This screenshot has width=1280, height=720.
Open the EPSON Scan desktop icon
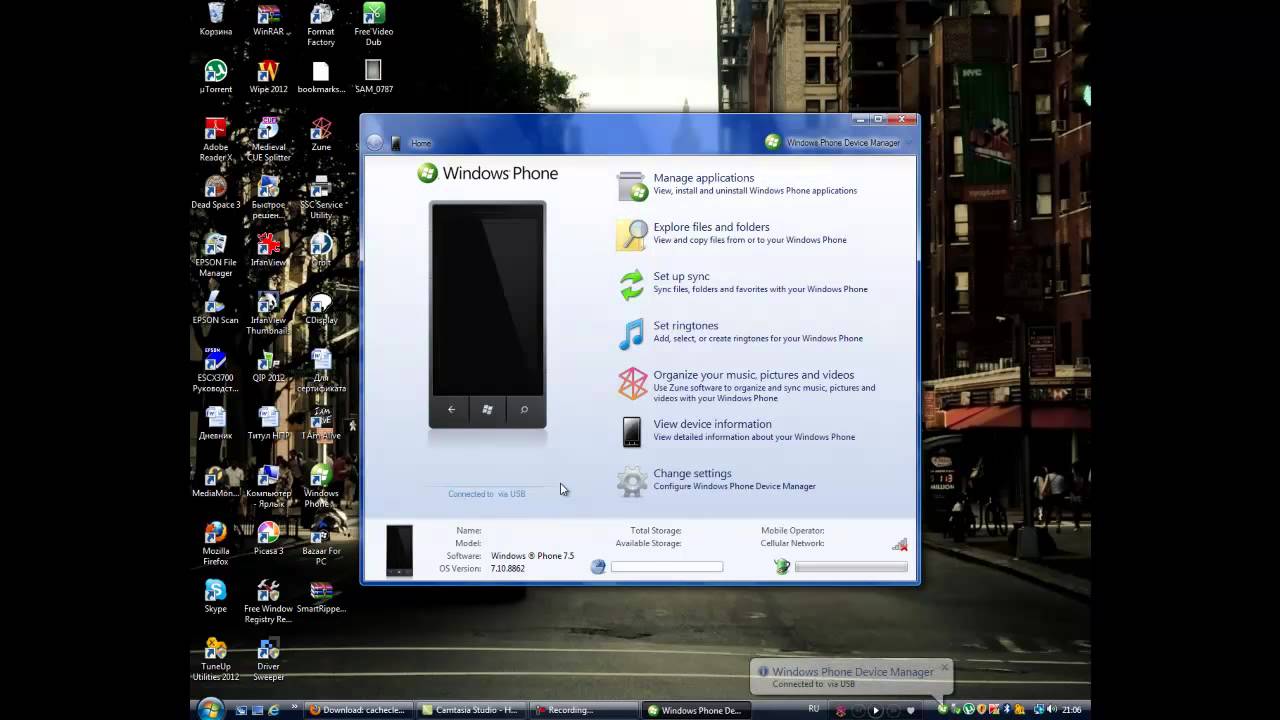click(216, 307)
